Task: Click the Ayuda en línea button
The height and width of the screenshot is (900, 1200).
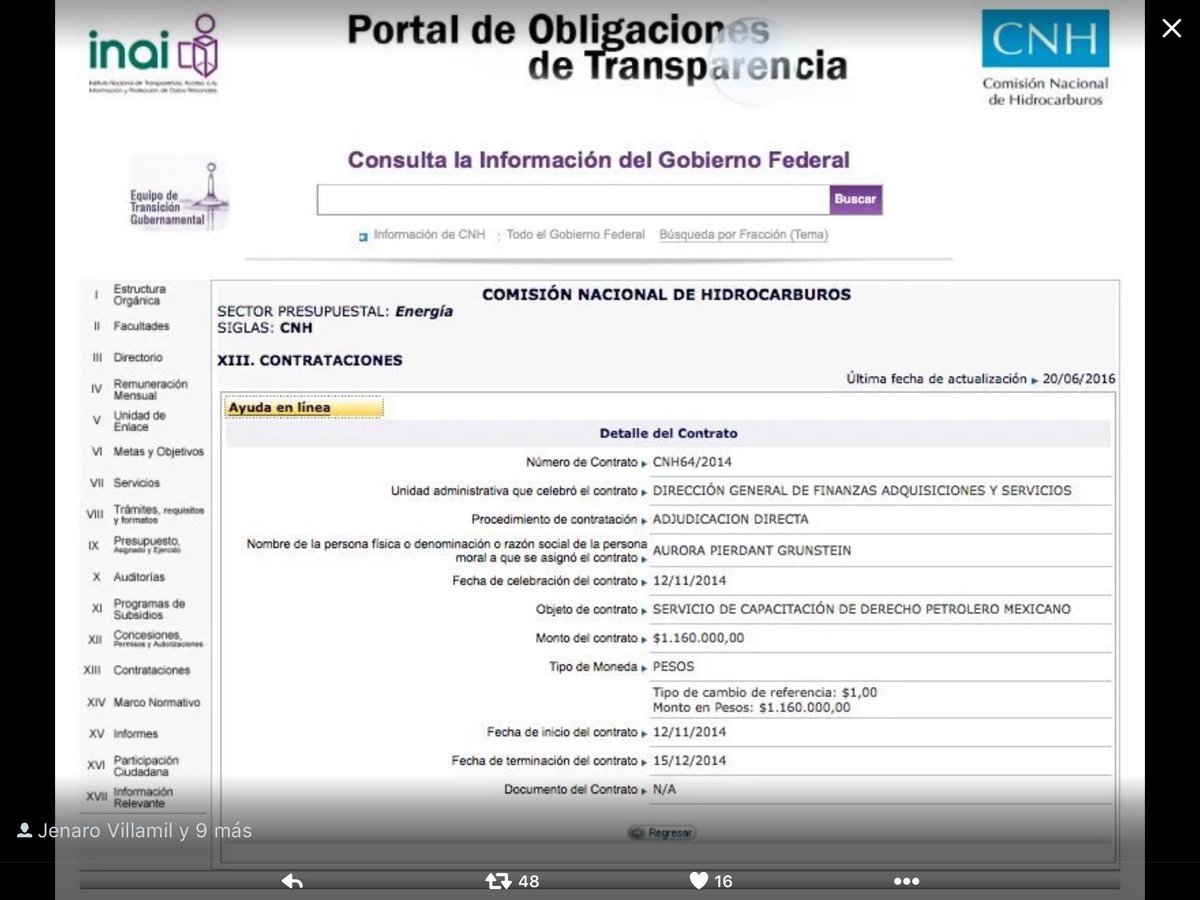Action: [303, 408]
